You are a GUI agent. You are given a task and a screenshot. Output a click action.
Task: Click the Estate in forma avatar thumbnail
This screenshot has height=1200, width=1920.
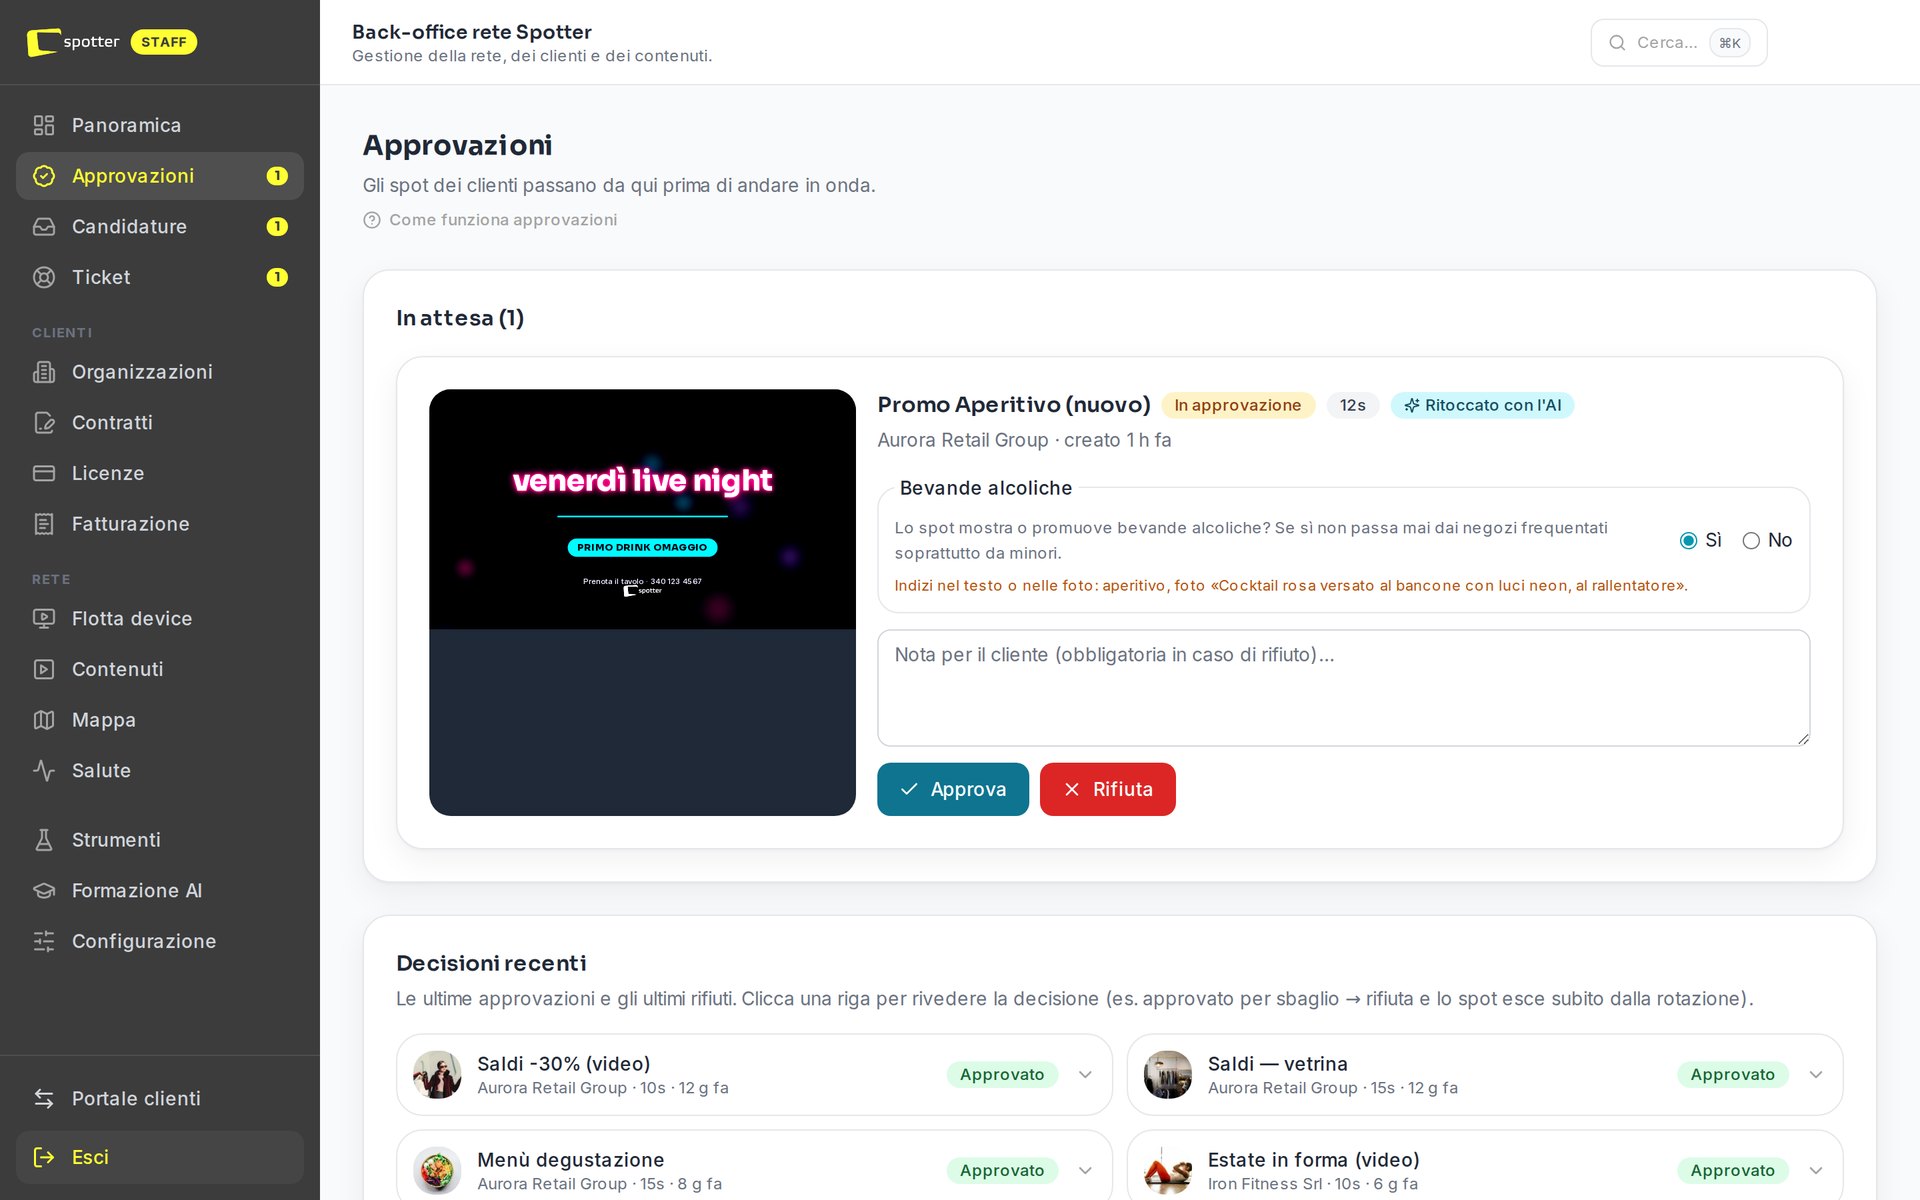click(x=1168, y=1171)
